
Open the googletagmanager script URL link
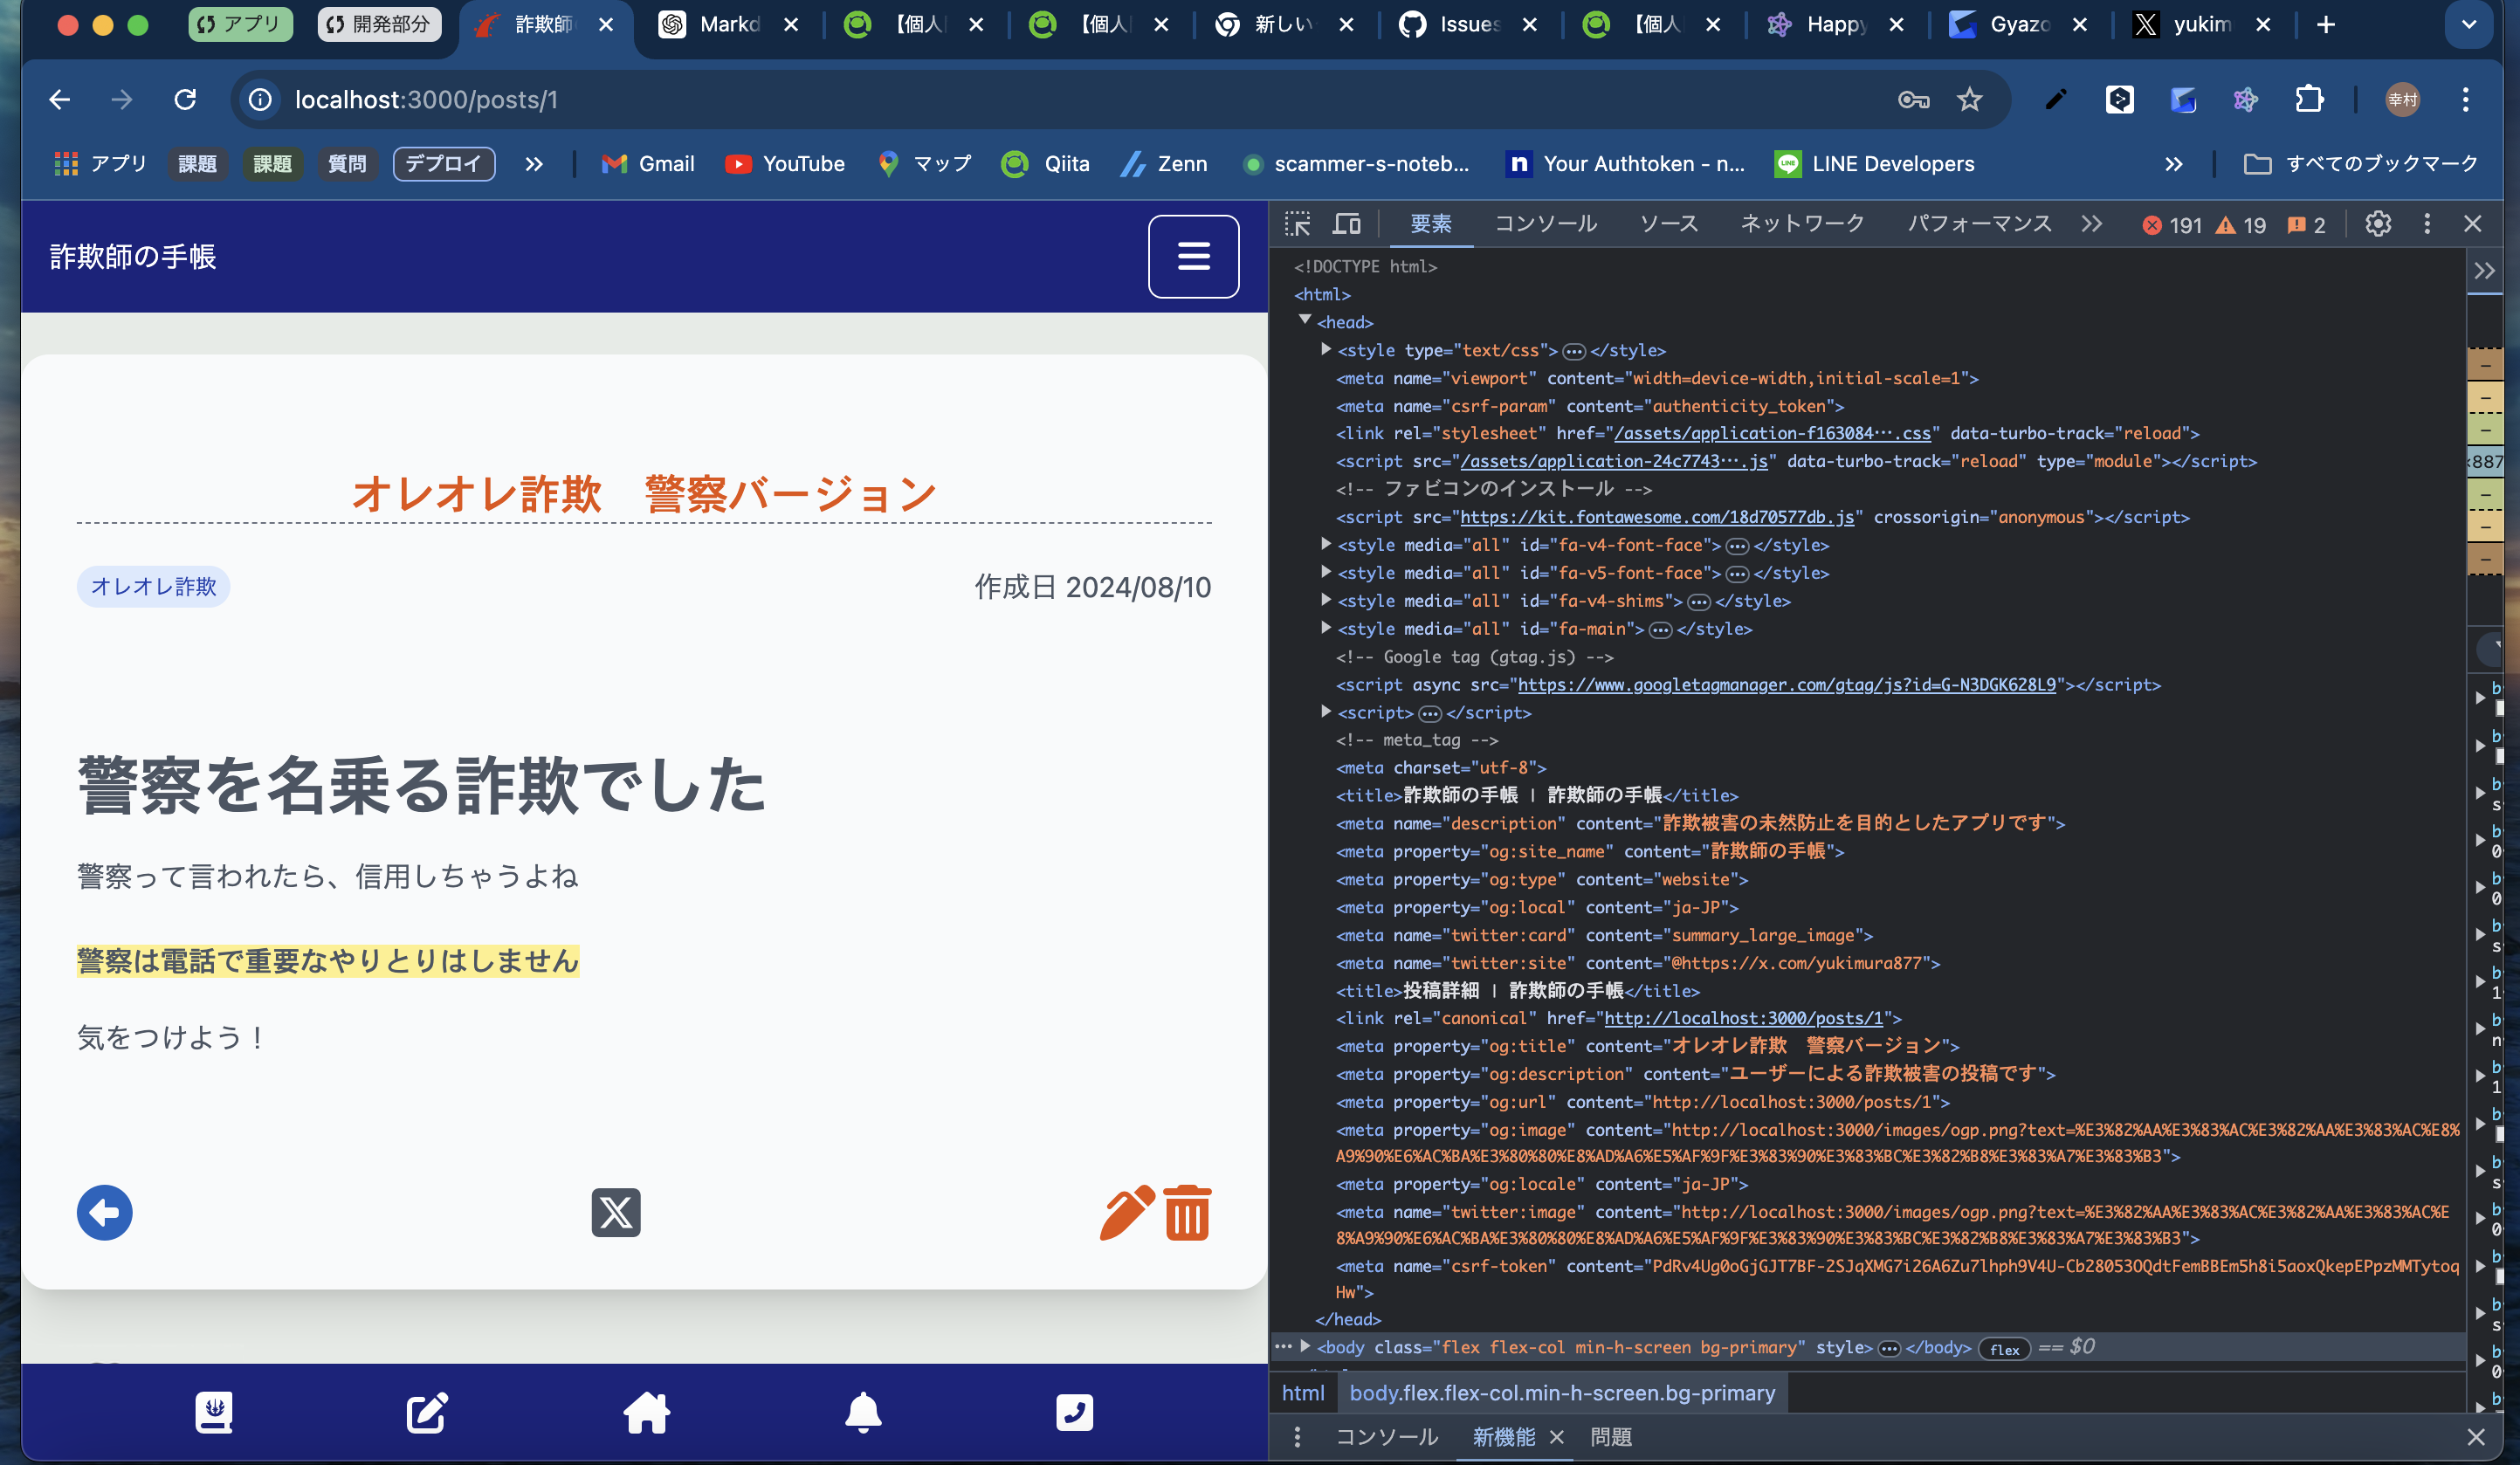point(1787,685)
